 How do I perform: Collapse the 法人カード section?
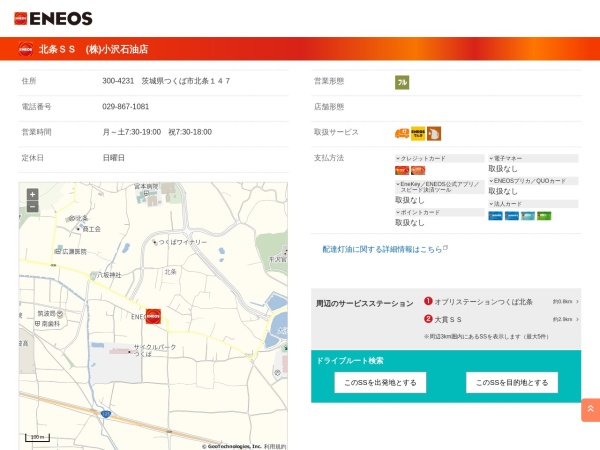(533, 204)
